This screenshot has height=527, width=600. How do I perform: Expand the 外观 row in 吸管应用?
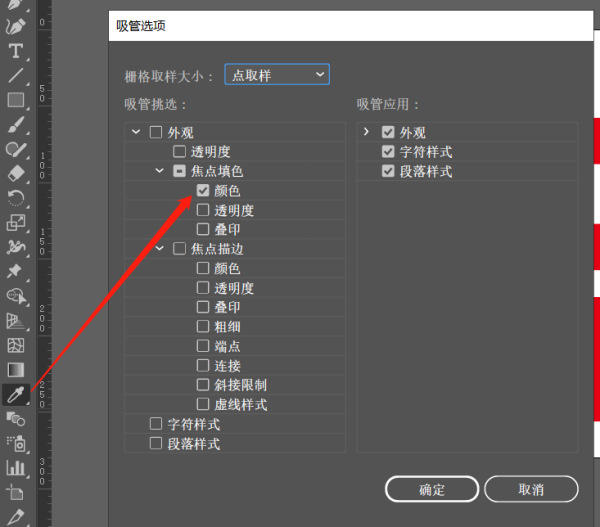(366, 132)
